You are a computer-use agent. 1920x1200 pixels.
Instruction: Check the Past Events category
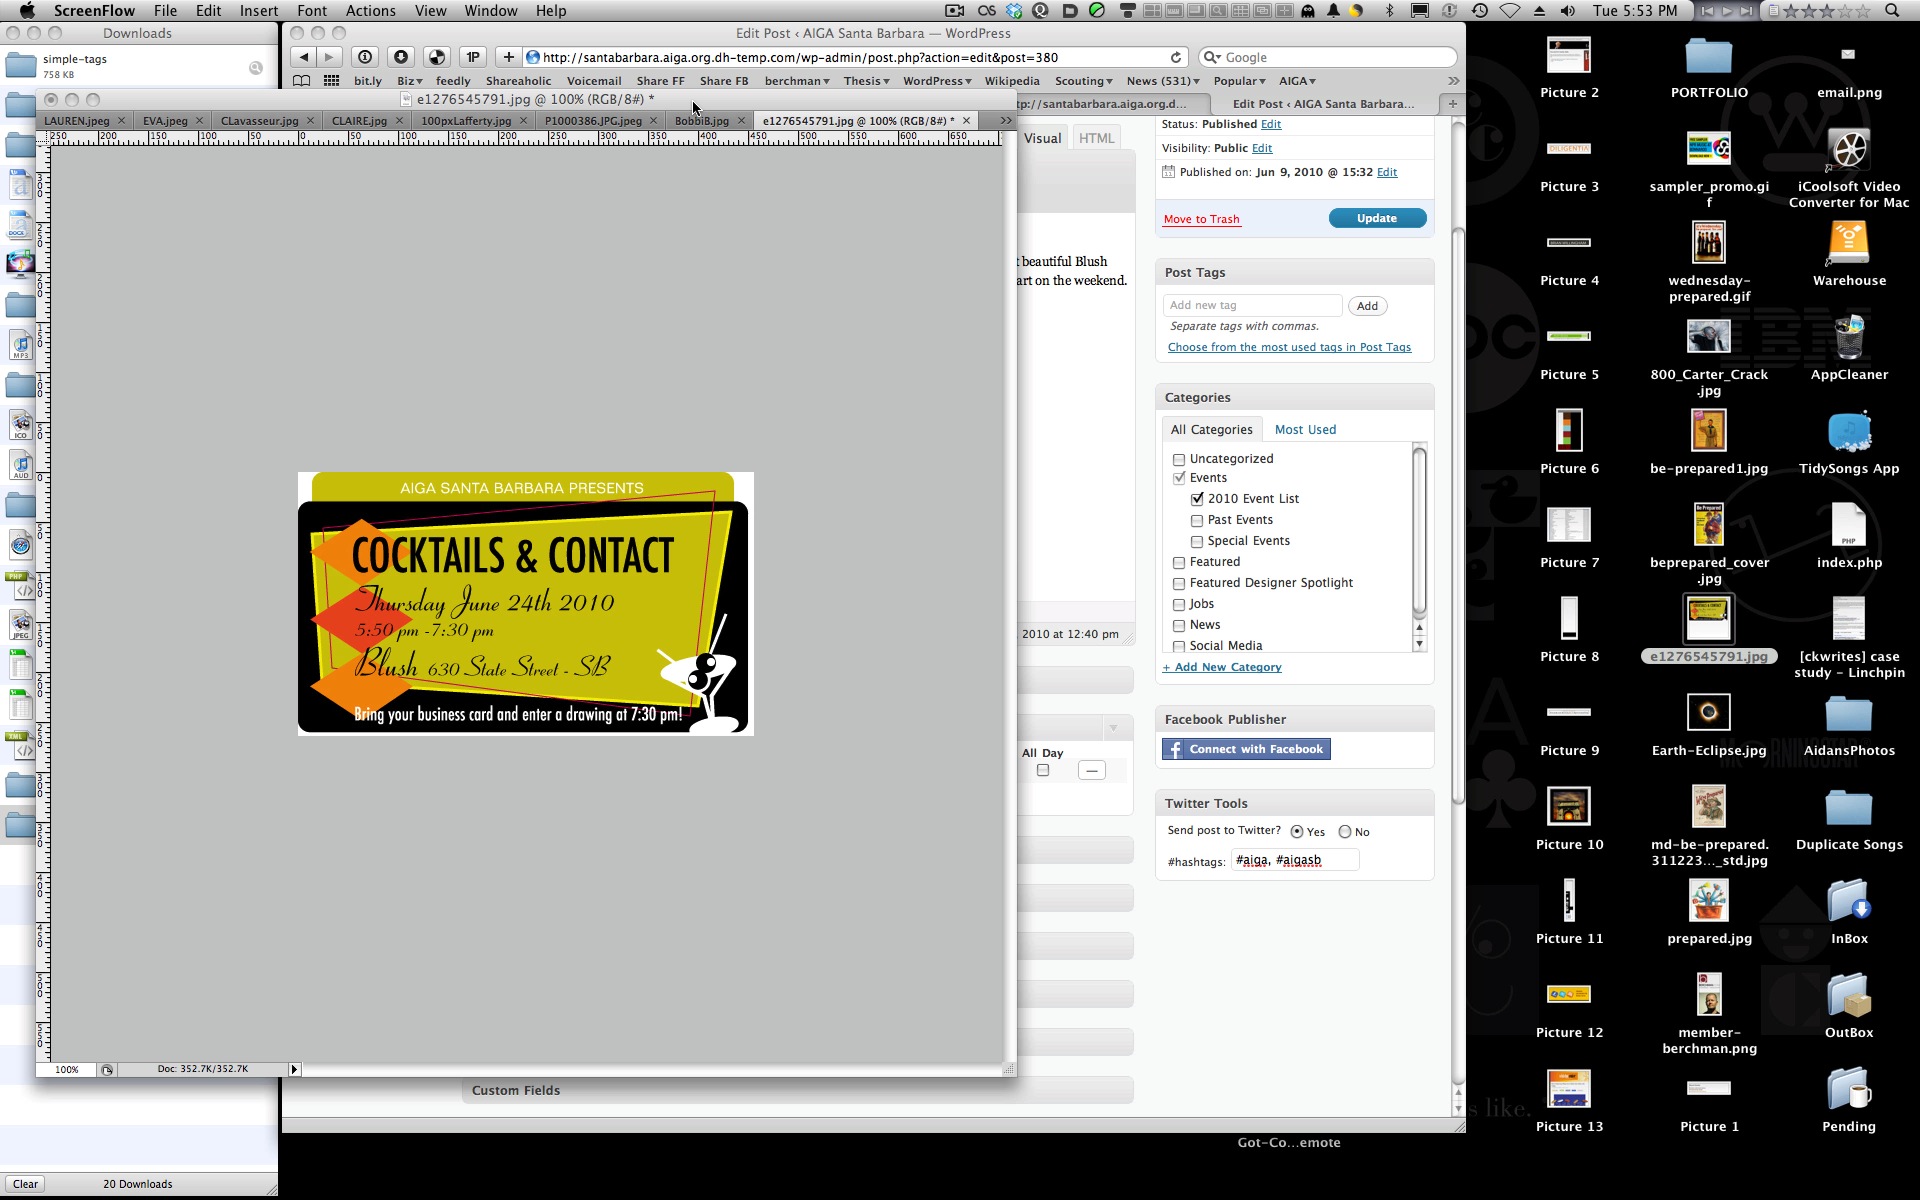click(1197, 520)
